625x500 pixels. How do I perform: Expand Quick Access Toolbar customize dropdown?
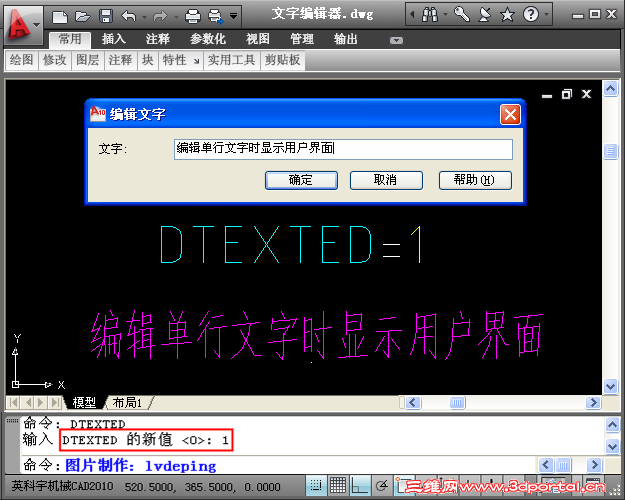coord(234,16)
